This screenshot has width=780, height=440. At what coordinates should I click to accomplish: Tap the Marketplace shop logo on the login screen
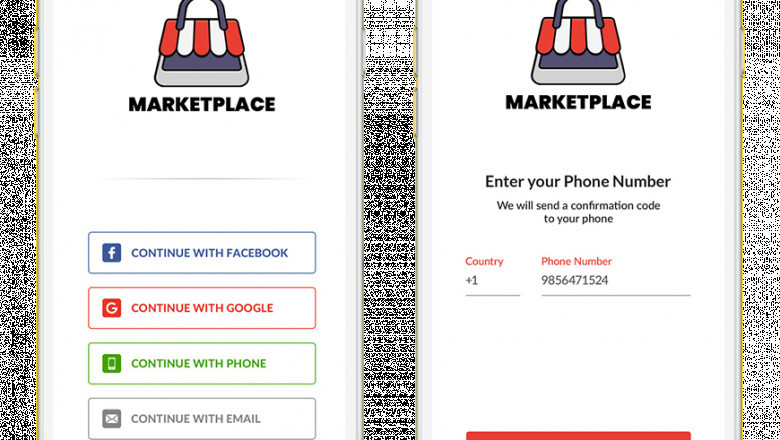click(x=201, y=43)
